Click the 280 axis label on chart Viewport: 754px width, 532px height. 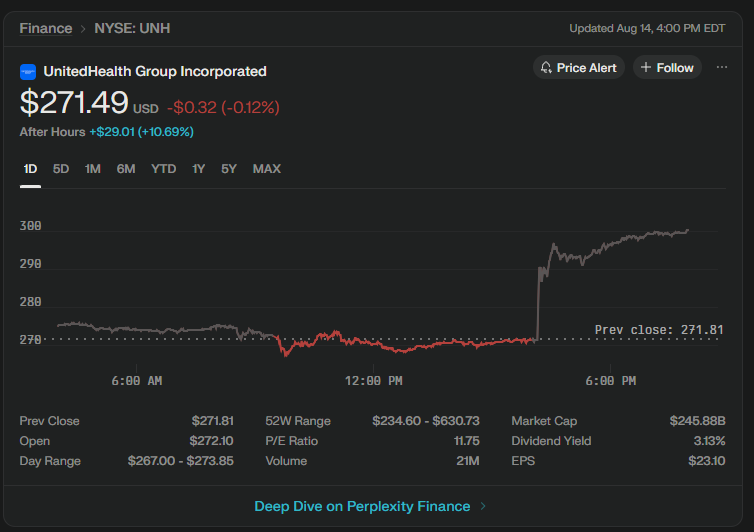pyautogui.click(x=30, y=302)
